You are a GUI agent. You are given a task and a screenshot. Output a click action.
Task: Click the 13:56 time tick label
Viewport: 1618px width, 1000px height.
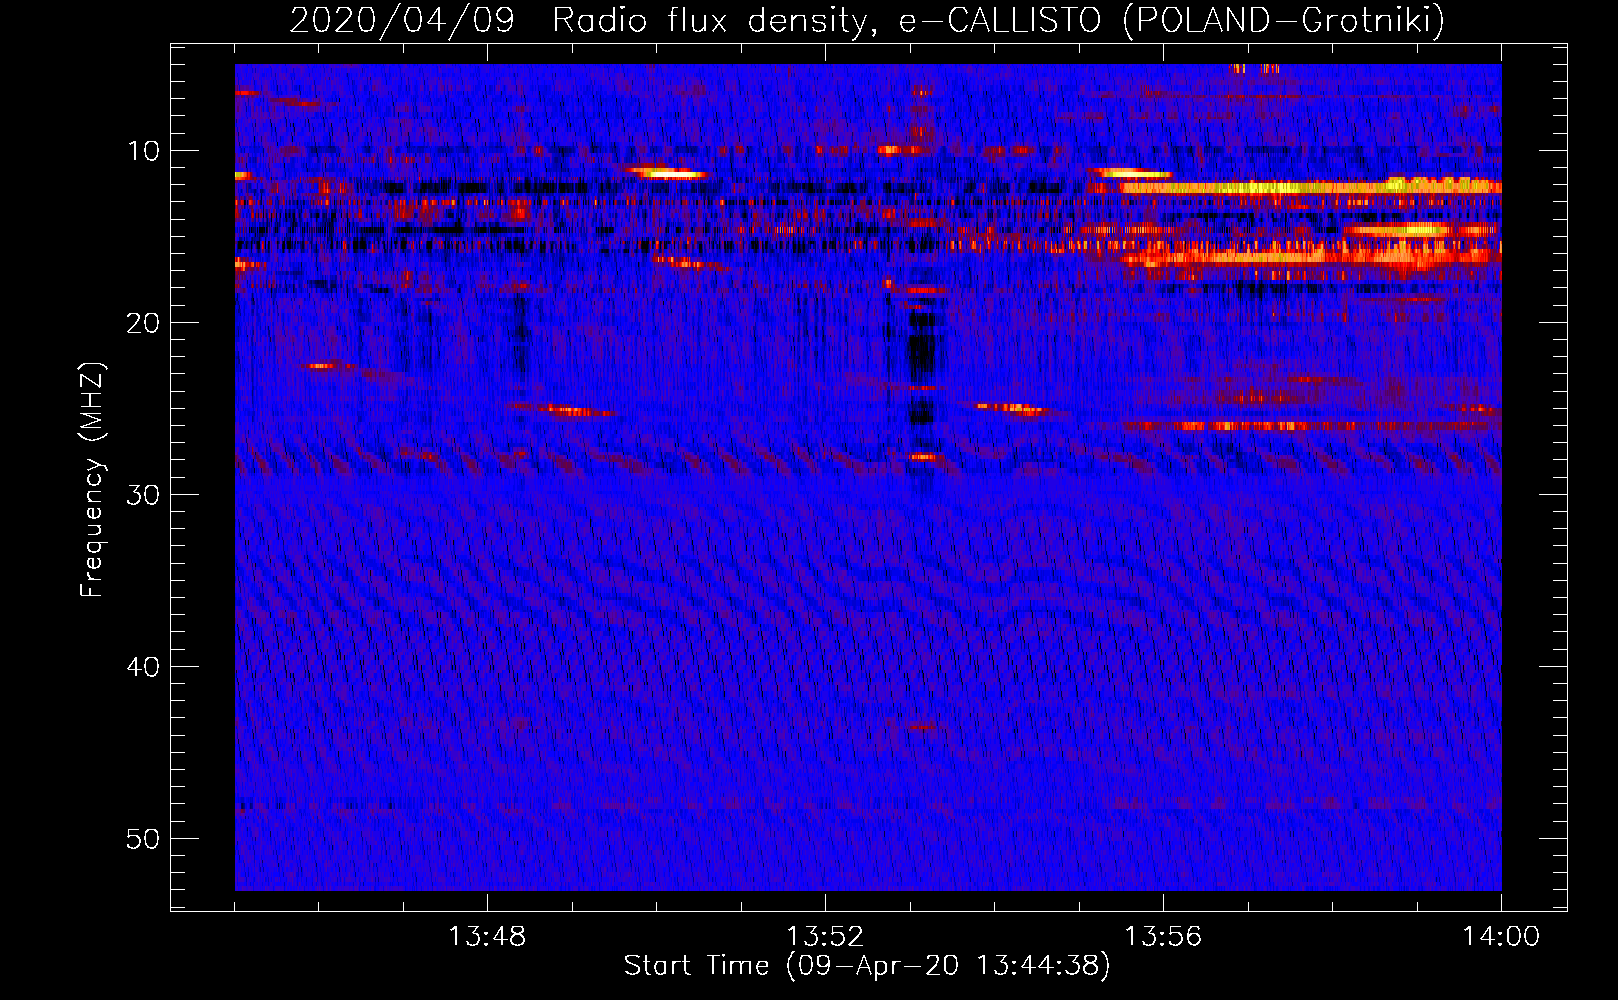[x=1163, y=937]
